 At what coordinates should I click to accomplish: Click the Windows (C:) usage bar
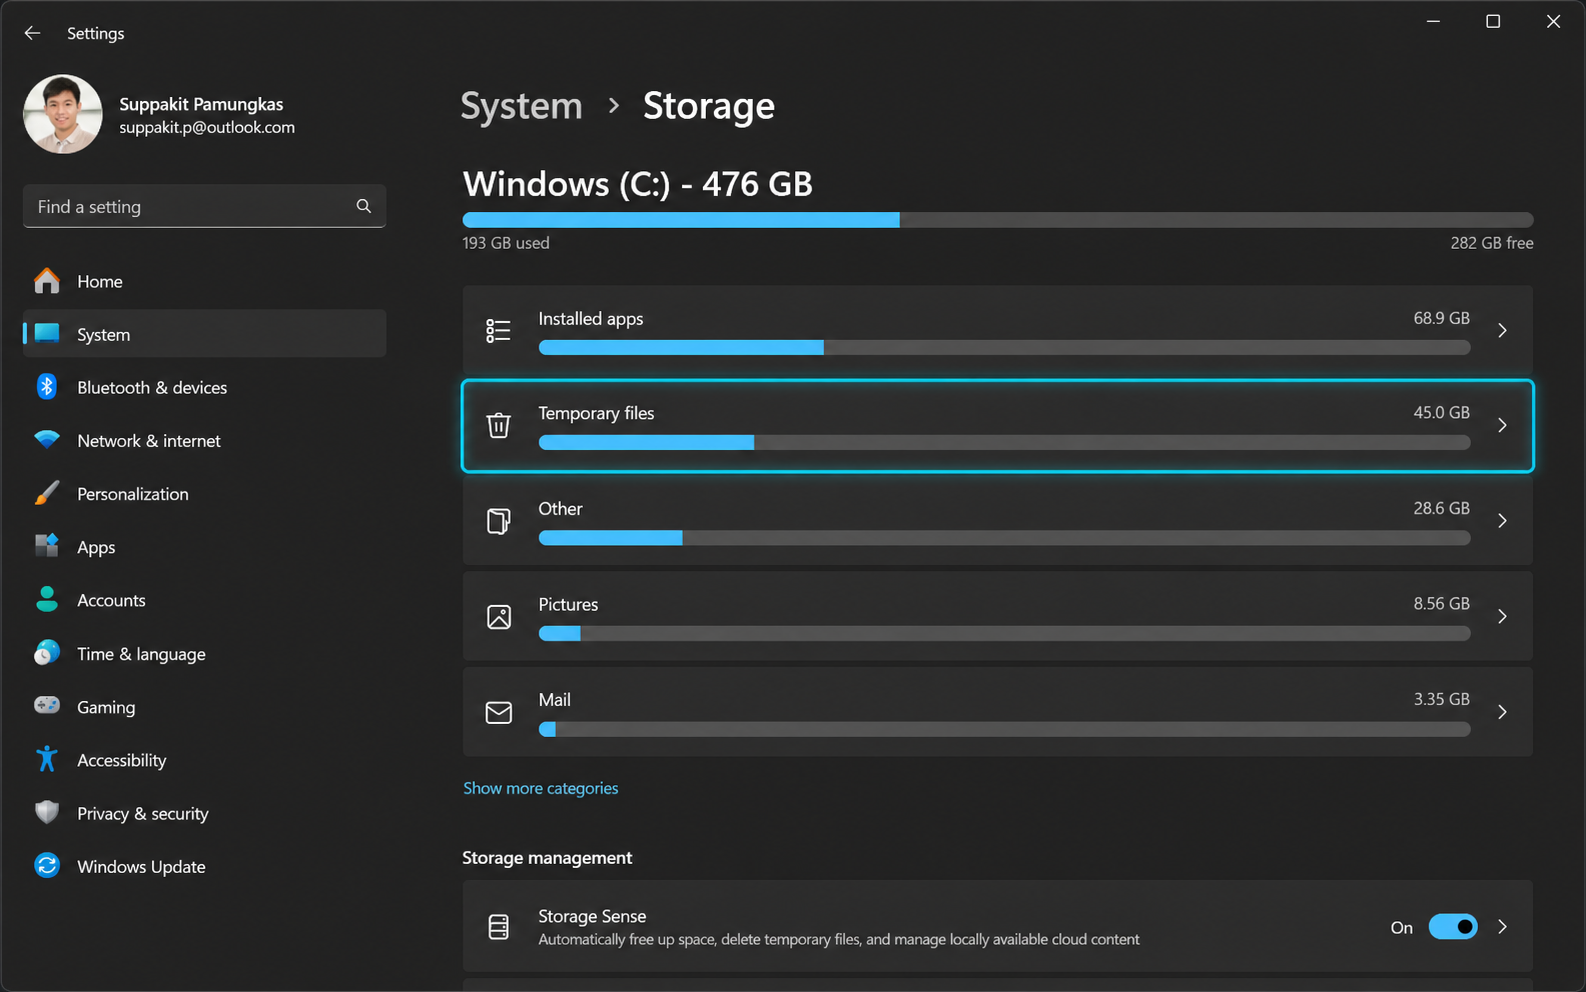coord(997,220)
